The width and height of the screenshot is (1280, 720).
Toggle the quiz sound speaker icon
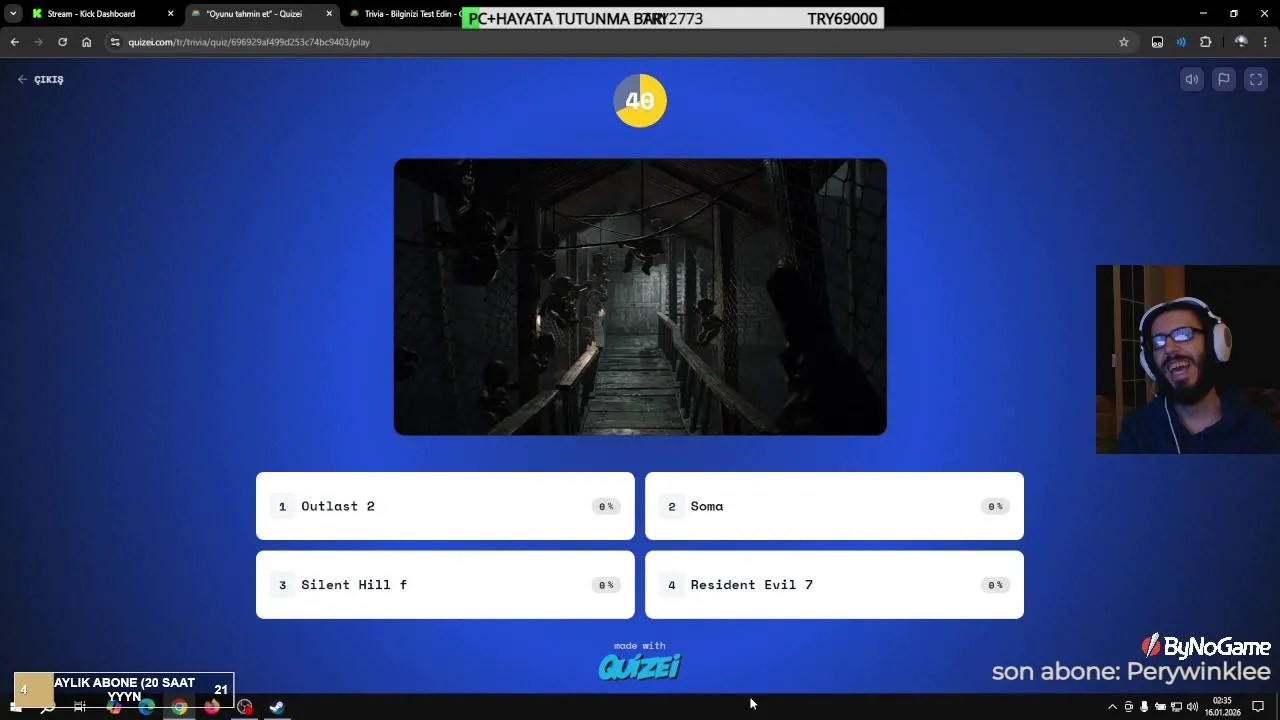pos(1192,80)
